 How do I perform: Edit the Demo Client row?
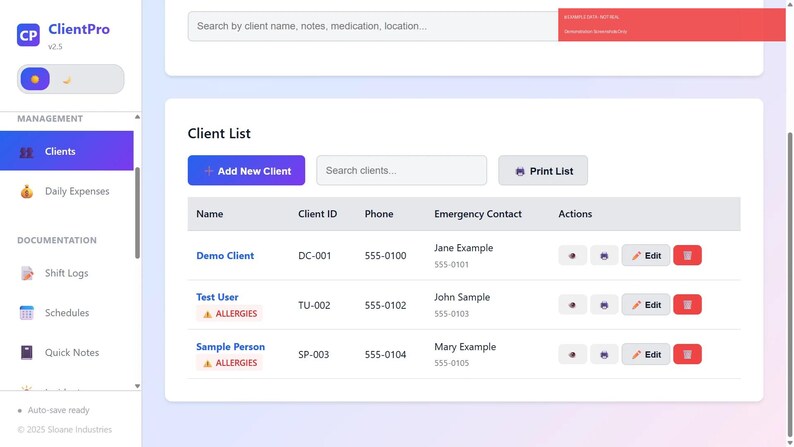coord(646,255)
